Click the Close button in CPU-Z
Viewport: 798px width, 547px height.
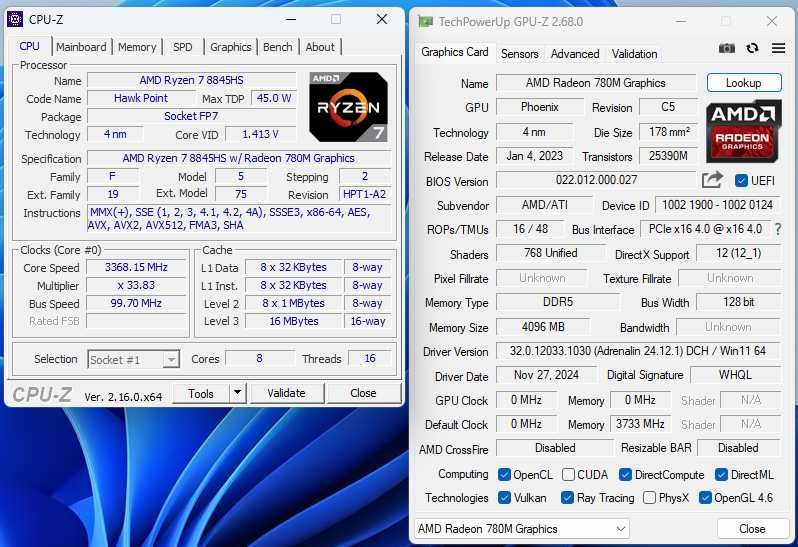tap(363, 393)
